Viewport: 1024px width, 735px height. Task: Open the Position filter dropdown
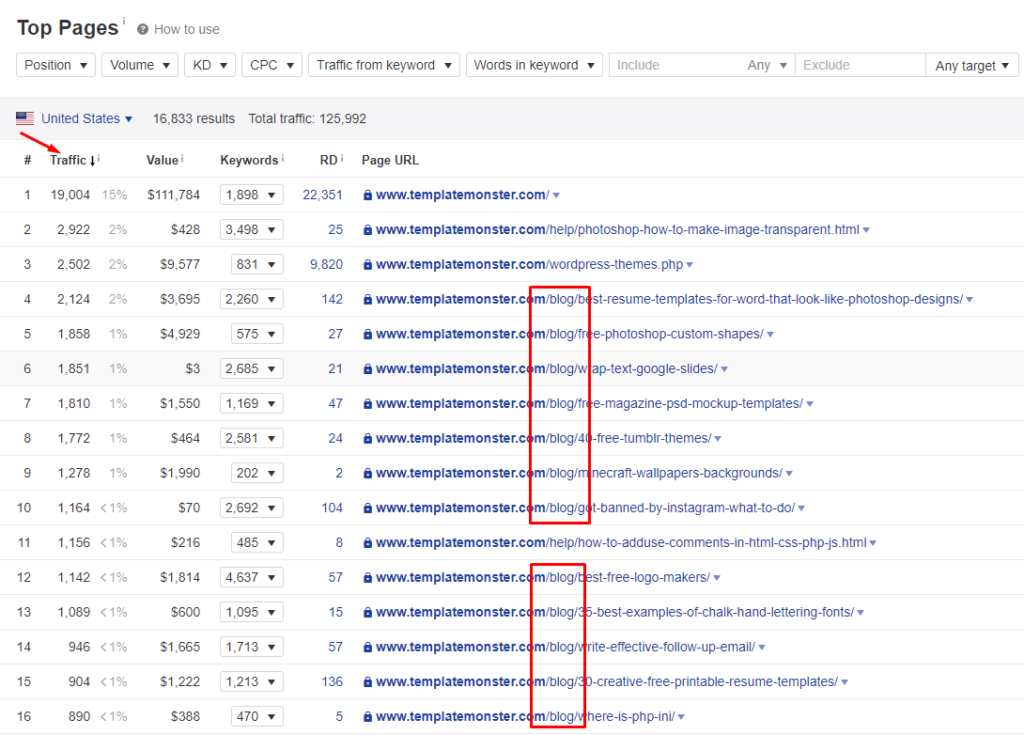coord(55,64)
